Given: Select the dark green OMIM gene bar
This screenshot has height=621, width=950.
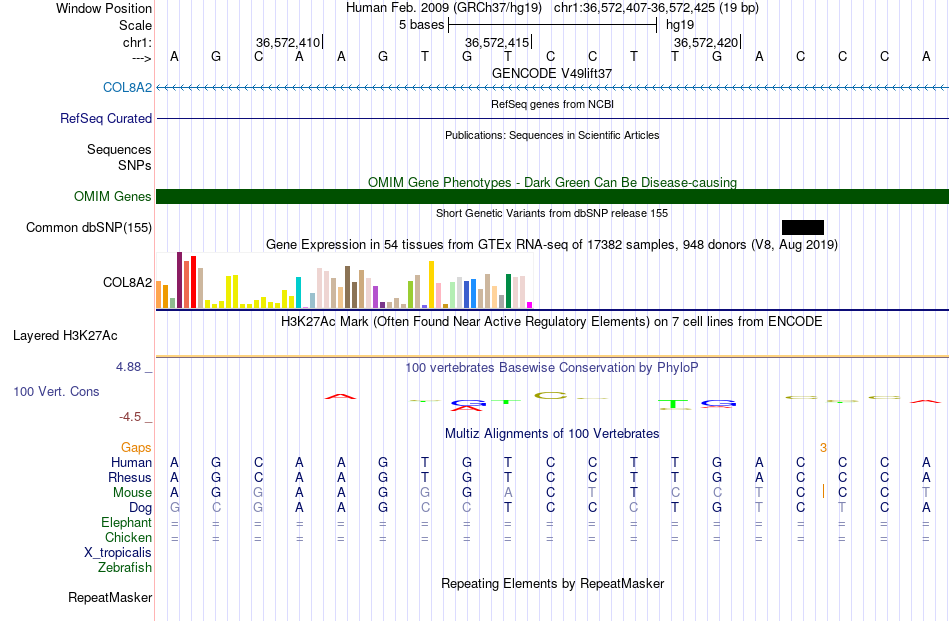Looking at the screenshot, I should click(x=552, y=196).
